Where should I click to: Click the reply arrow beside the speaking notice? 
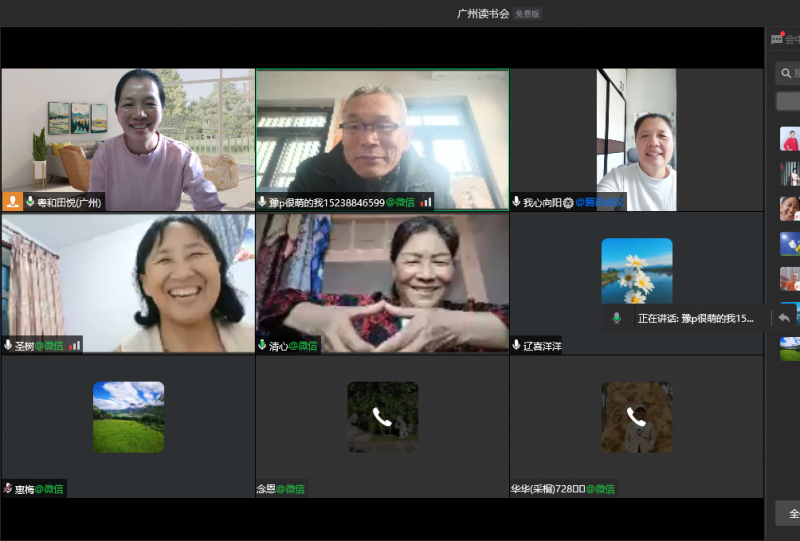pos(784,318)
